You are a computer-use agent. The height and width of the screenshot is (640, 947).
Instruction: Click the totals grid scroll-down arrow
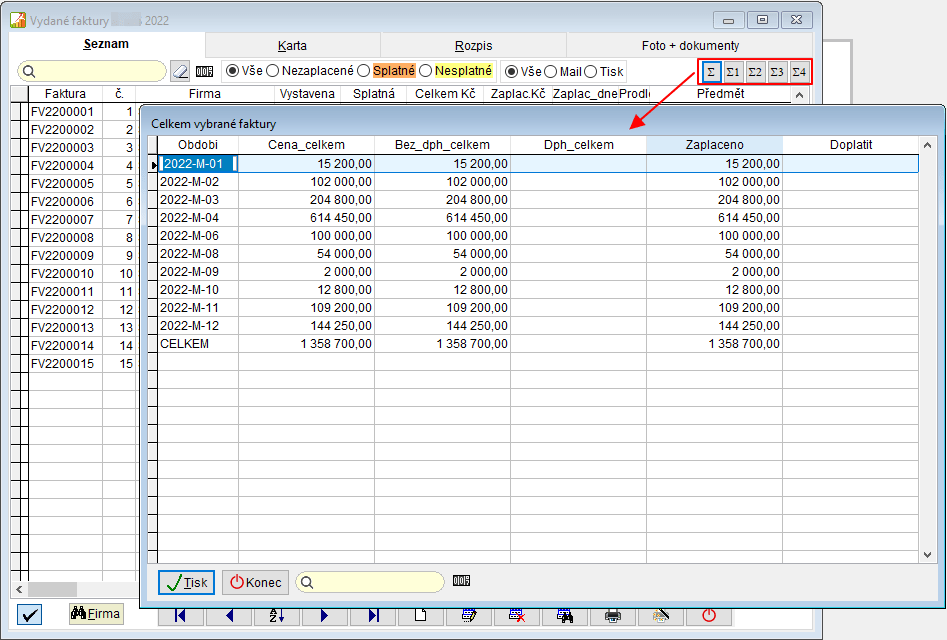(927, 555)
